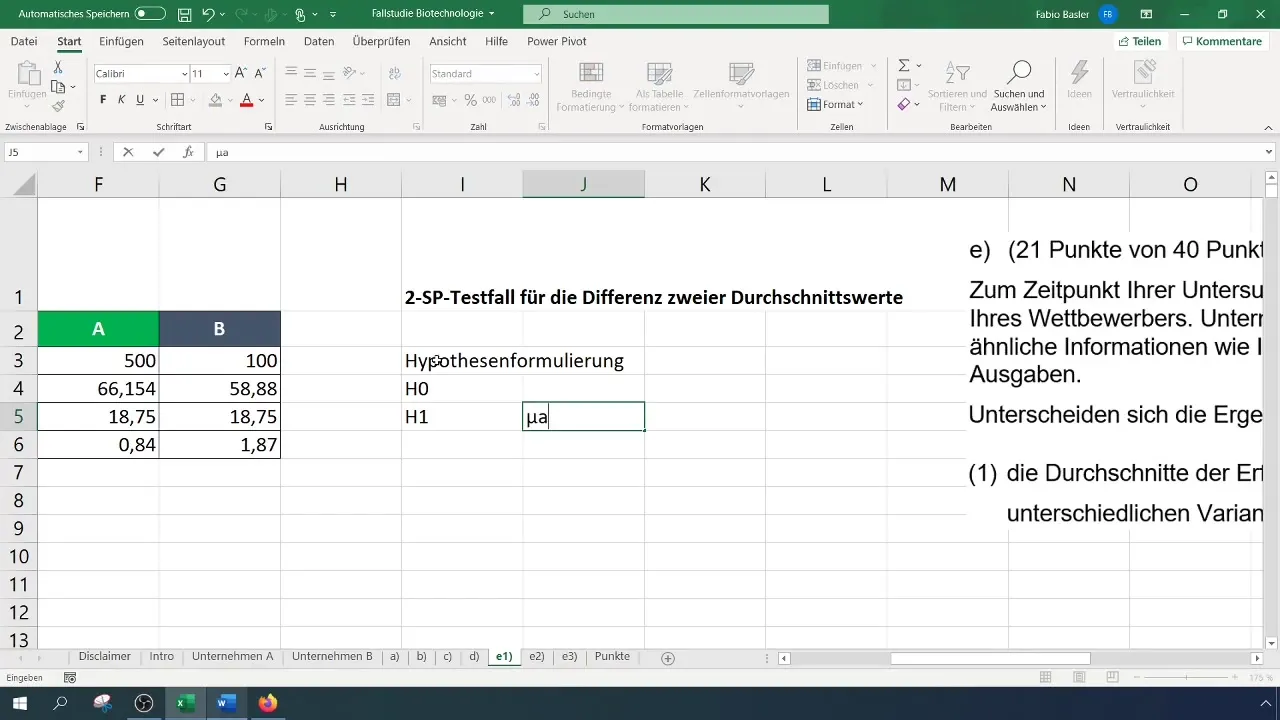The height and width of the screenshot is (720, 1280).
Task: Open Fallstudie Biotechnologie title dropdown
Action: click(x=492, y=14)
